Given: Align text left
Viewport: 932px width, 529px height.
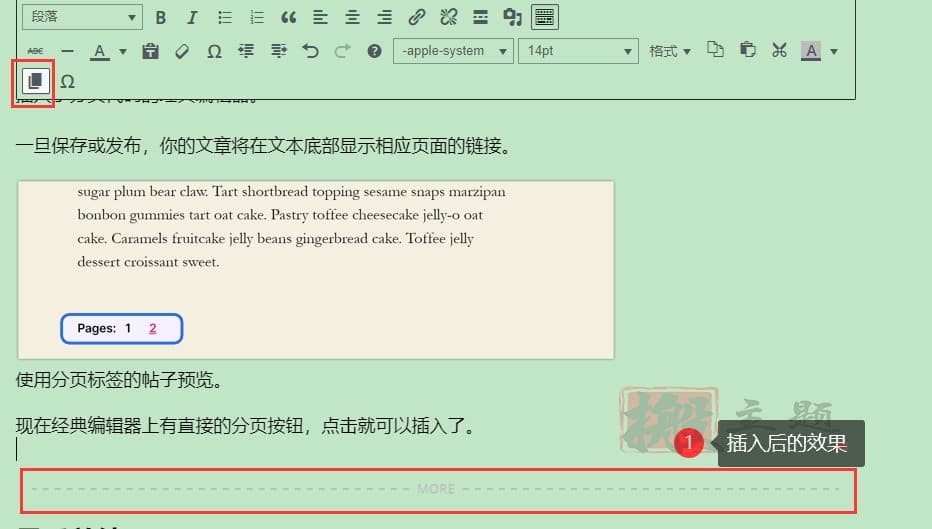Looking at the screenshot, I should click(320, 17).
